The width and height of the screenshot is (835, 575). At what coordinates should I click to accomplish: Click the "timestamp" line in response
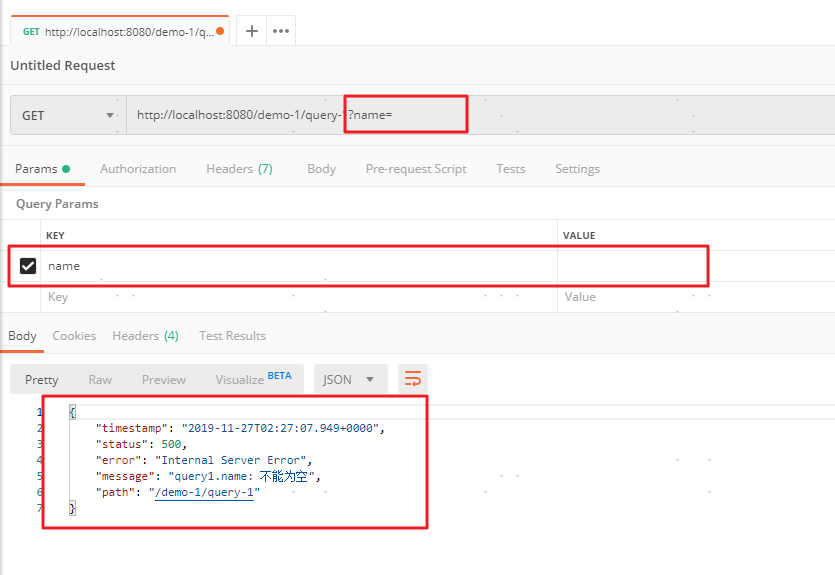coord(240,428)
